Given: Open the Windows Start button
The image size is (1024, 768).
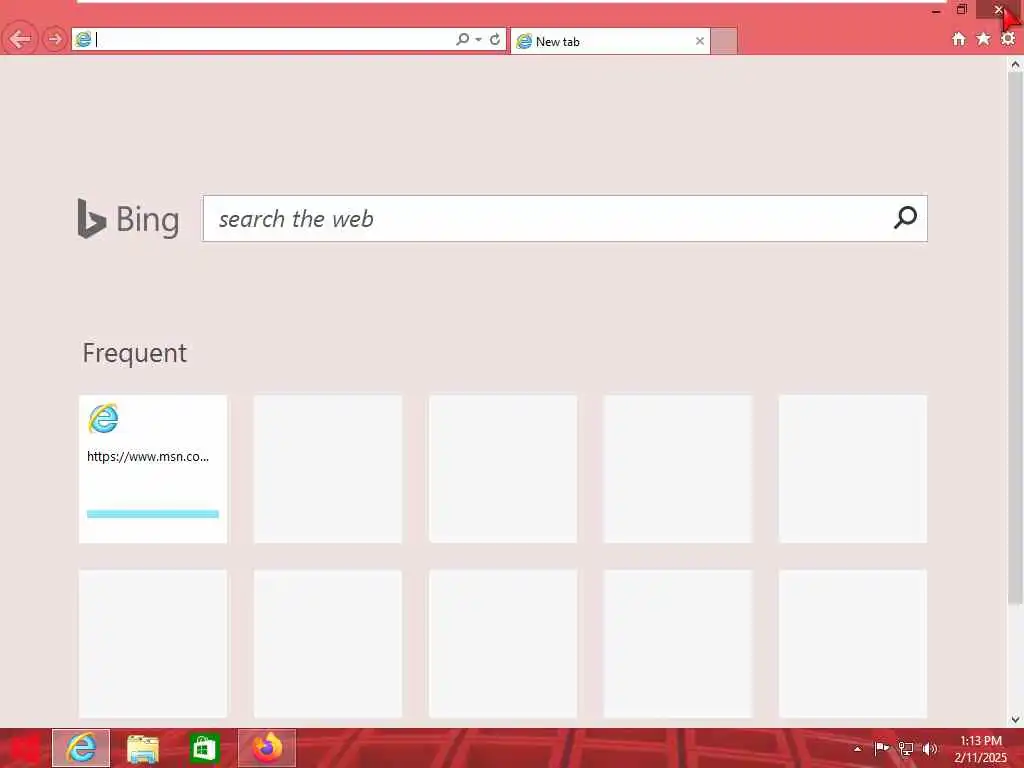Looking at the screenshot, I should [24, 748].
